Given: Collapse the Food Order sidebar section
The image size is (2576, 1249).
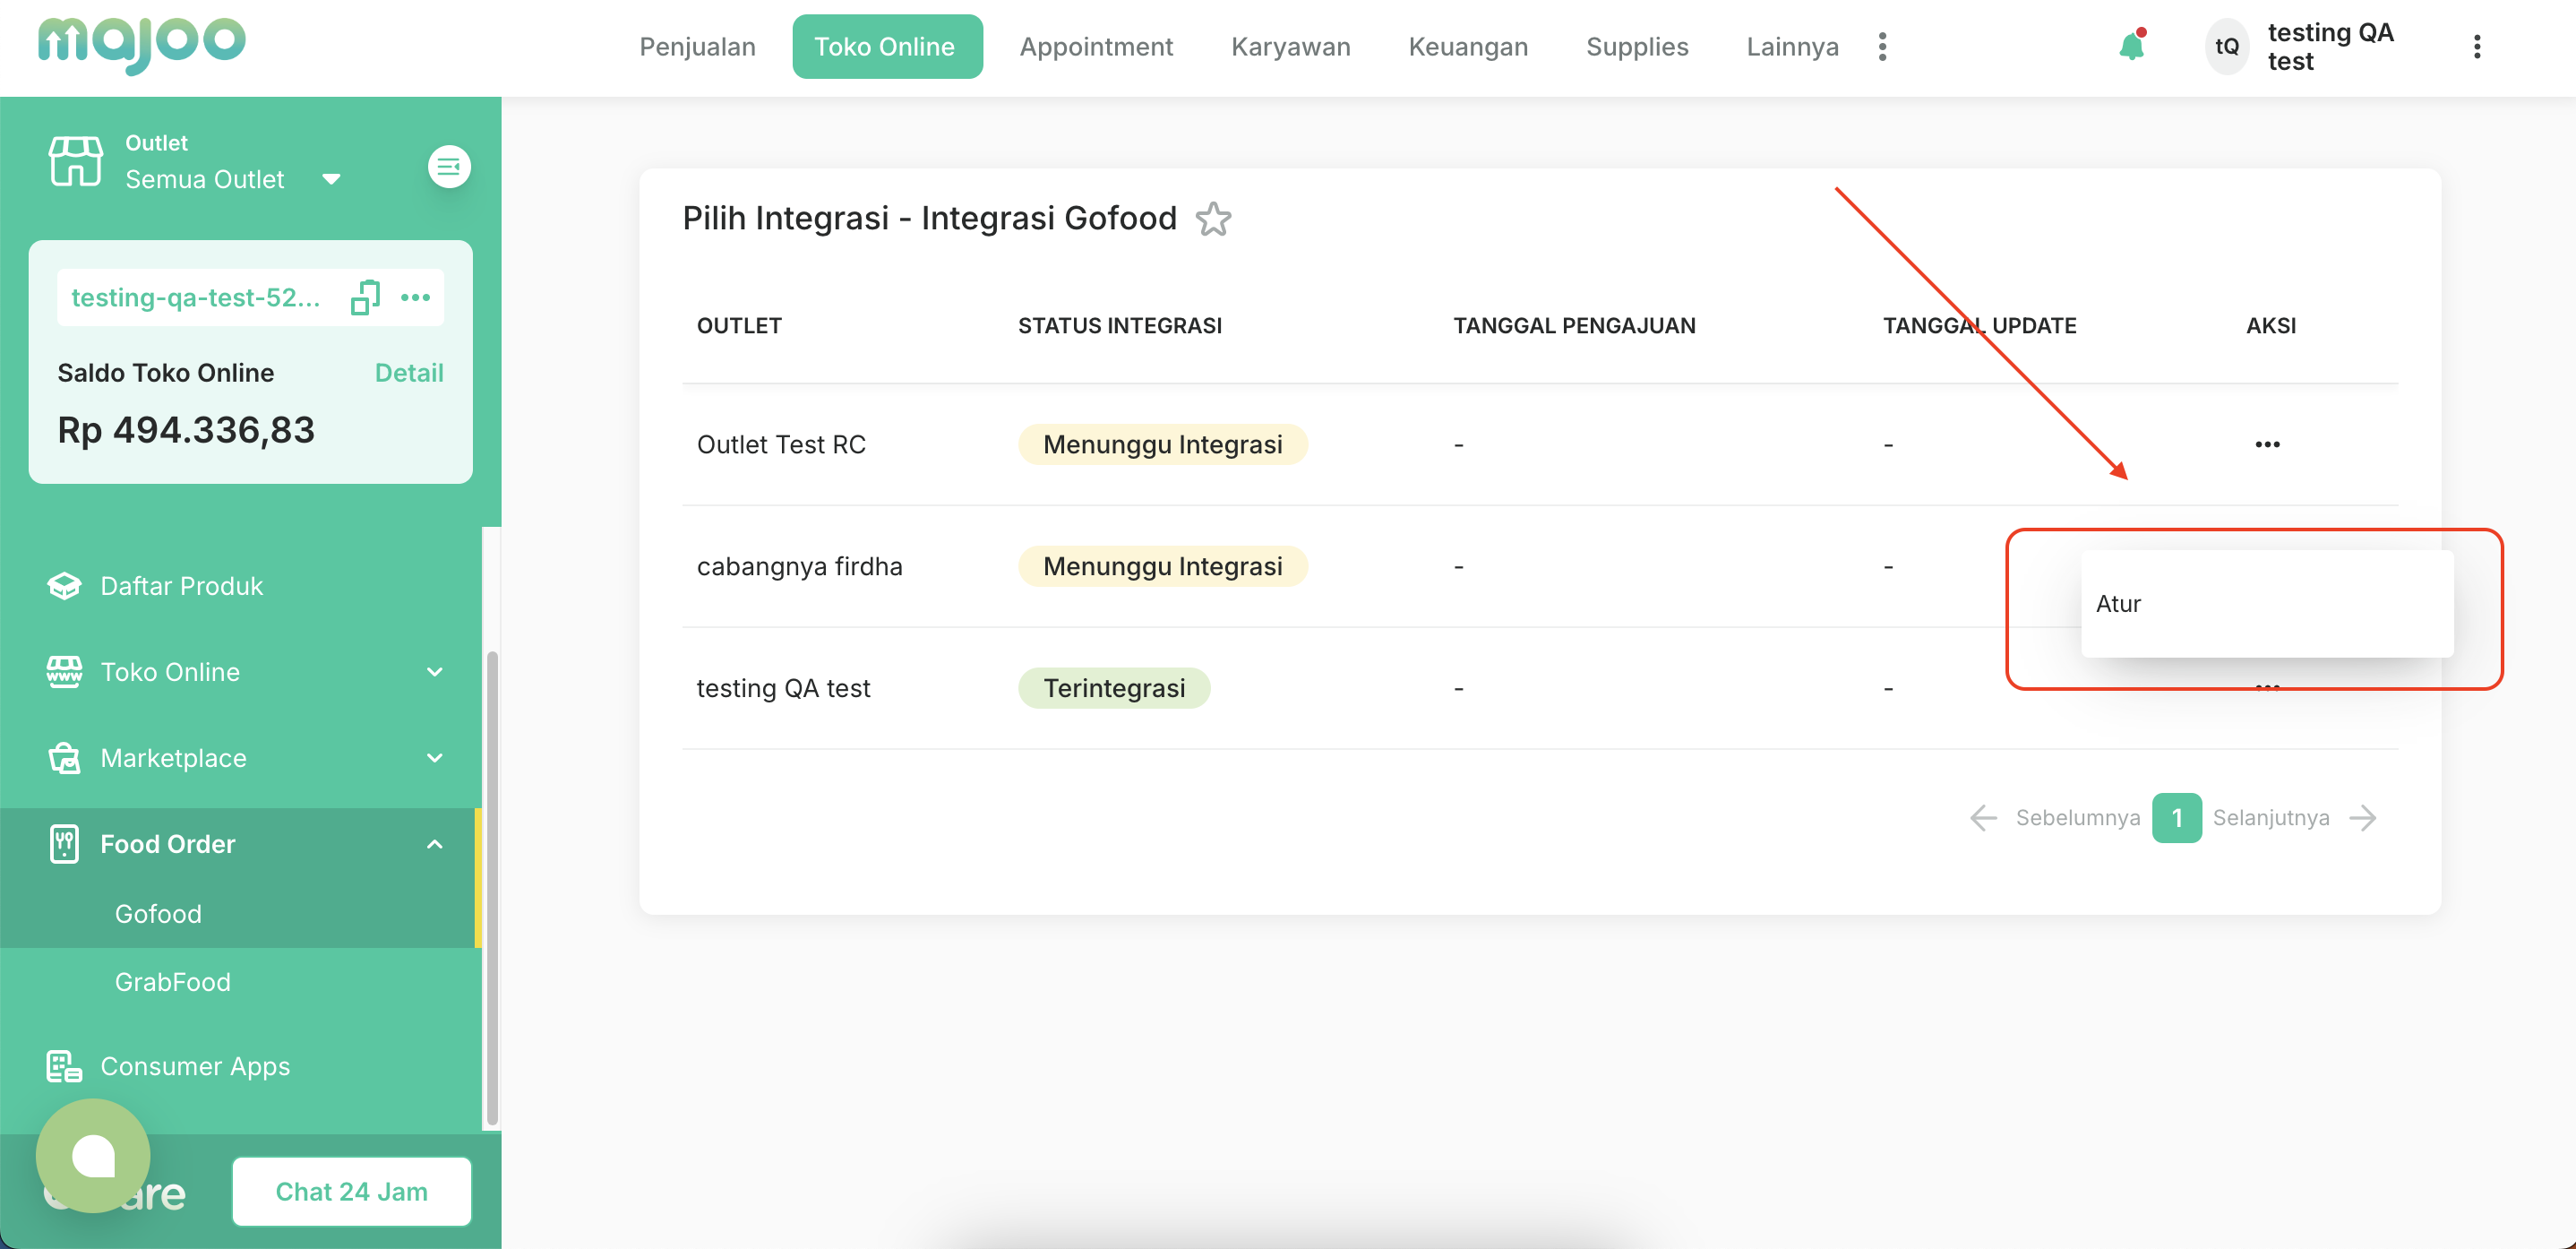Looking at the screenshot, I should point(434,844).
